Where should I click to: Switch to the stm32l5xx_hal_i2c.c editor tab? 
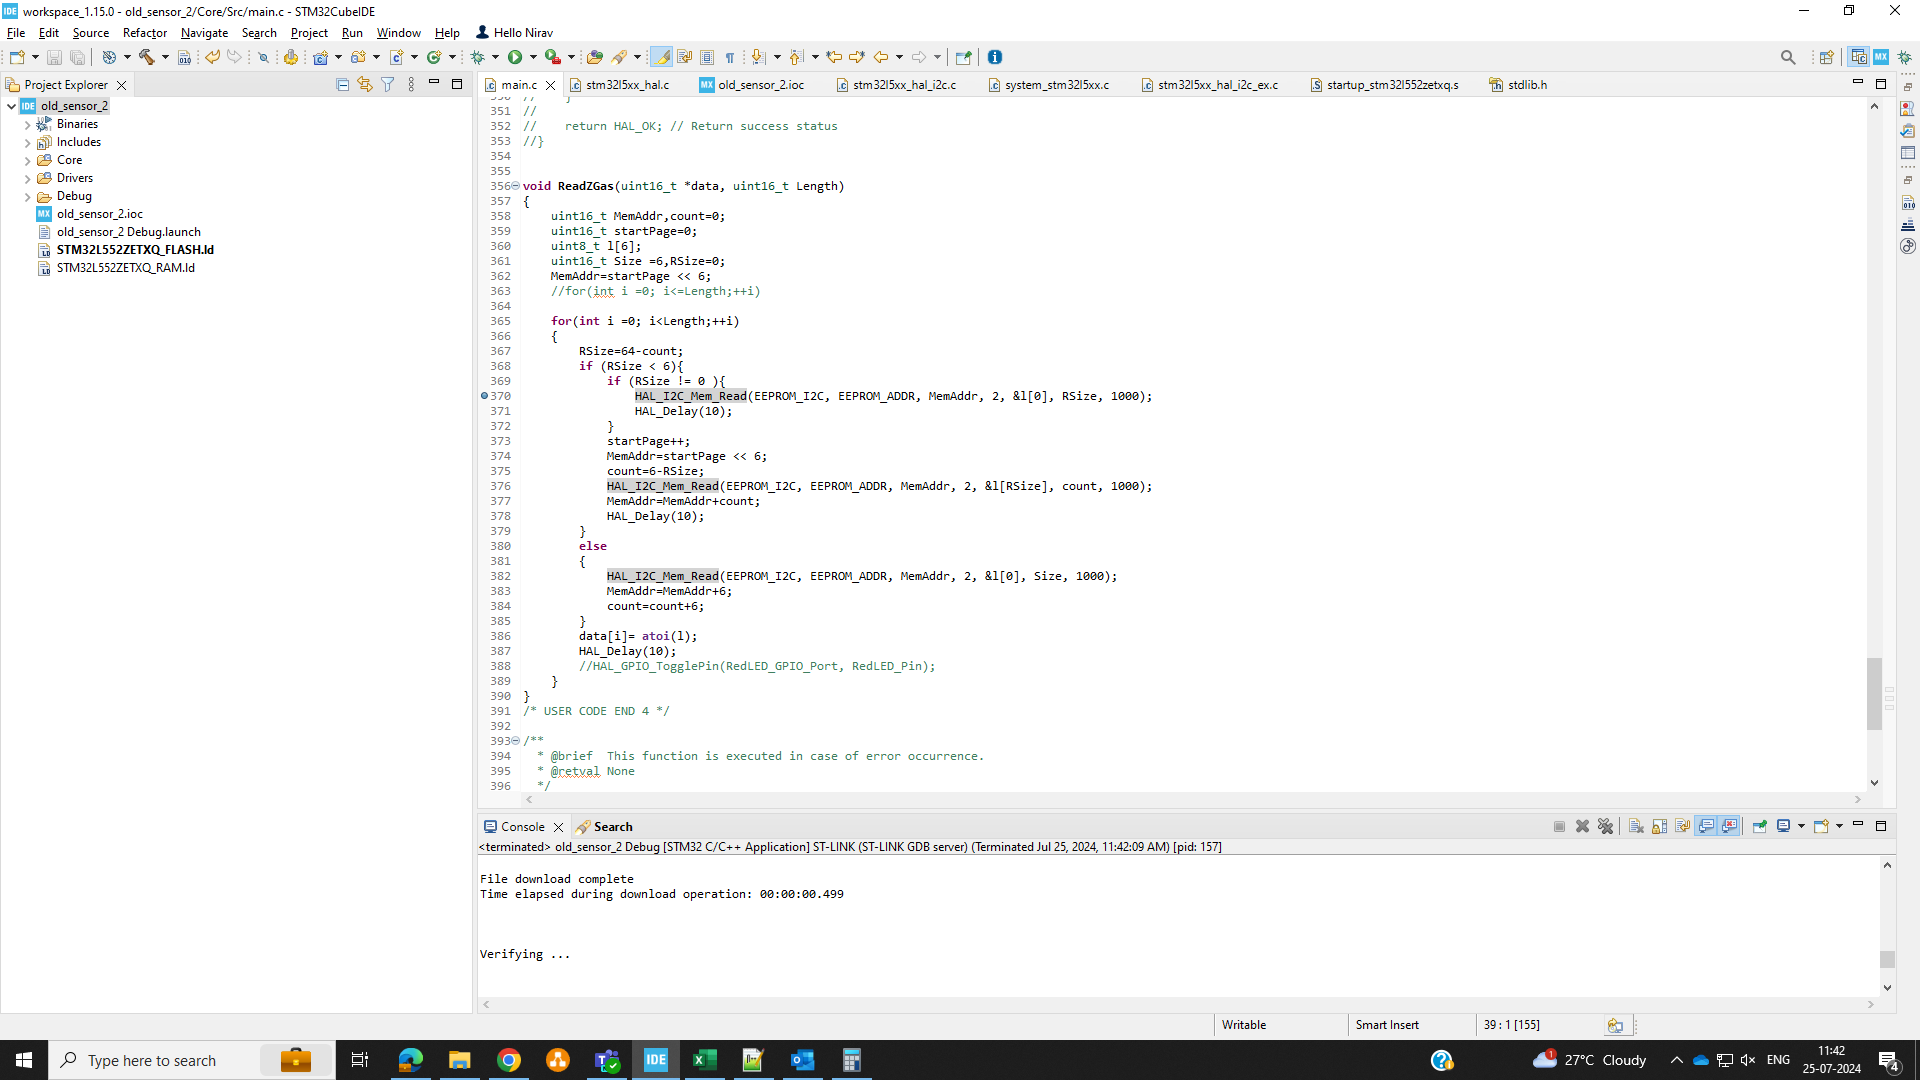(x=903, y=85)
